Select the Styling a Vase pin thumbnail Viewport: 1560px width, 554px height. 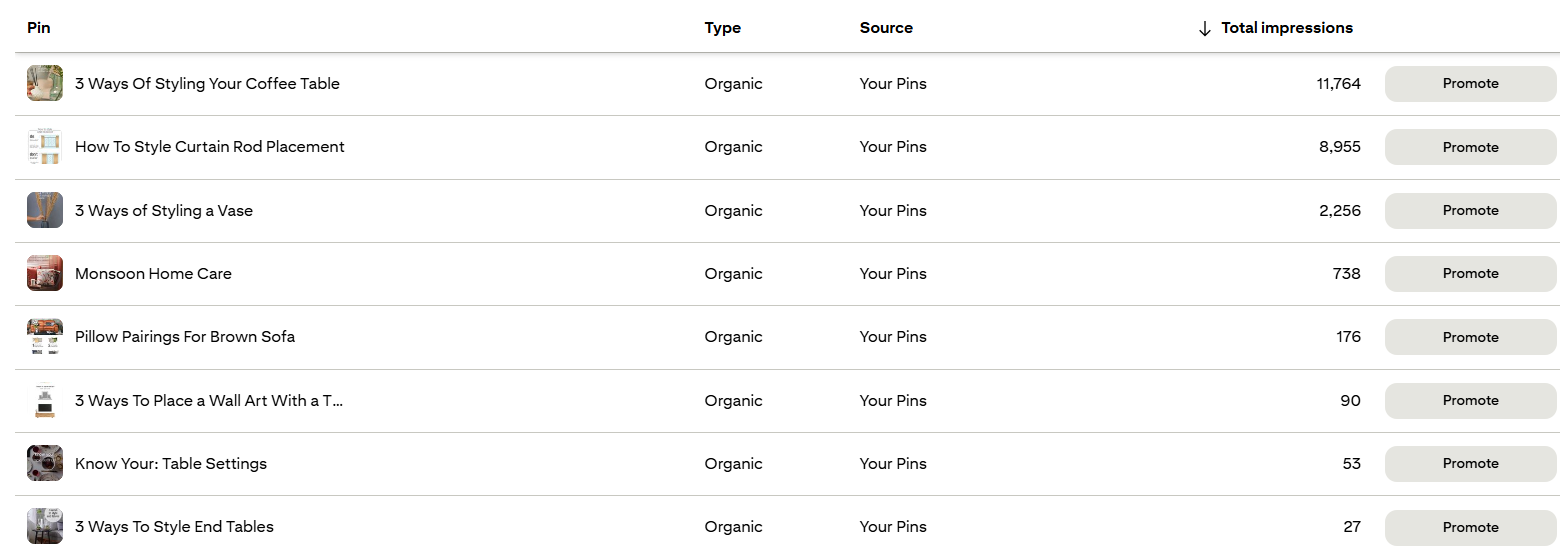[45, 210]
